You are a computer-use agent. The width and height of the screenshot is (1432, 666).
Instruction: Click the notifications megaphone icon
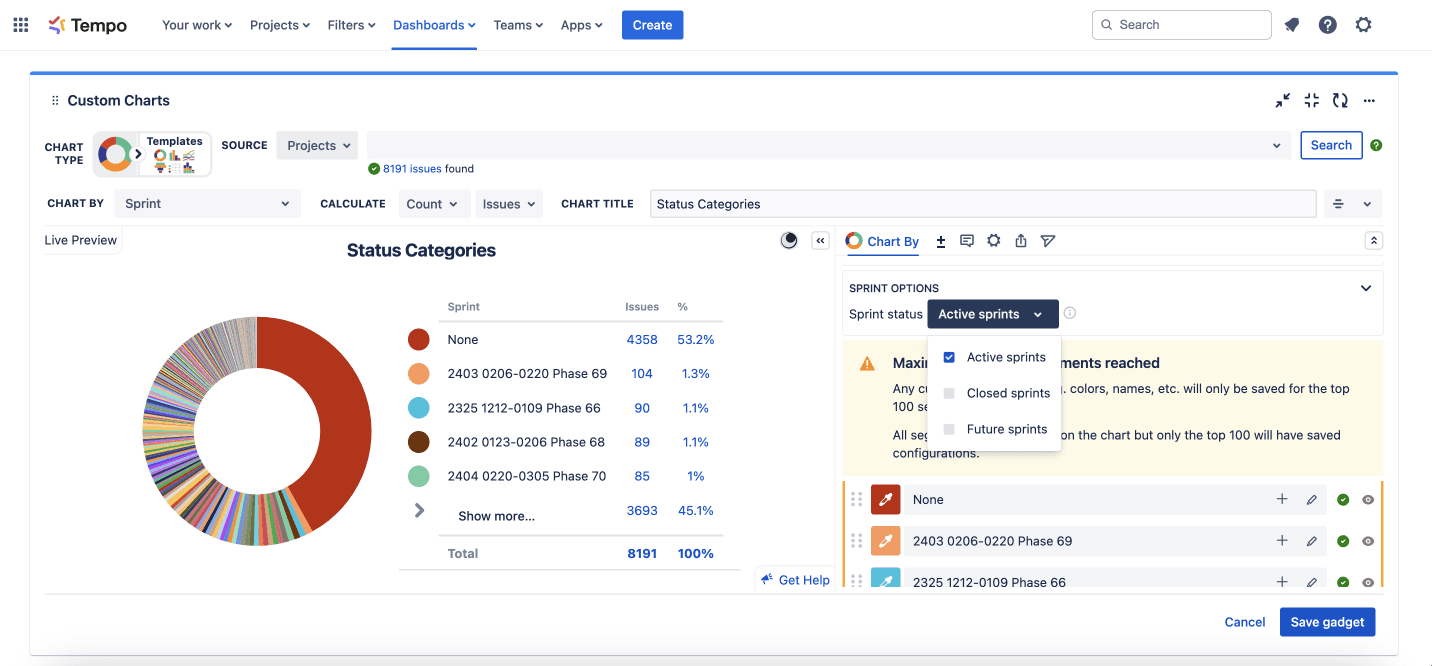1292,25
